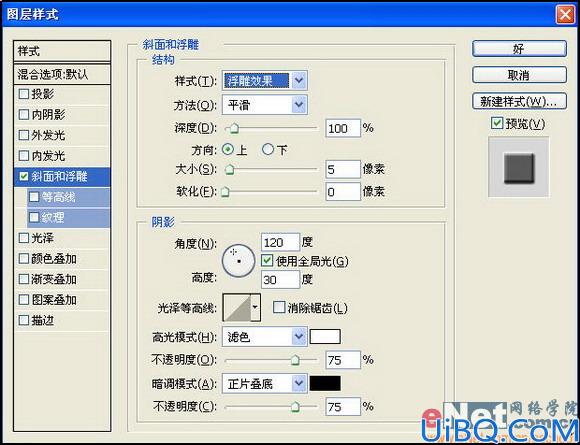The width and height of the screenshot is (580, 445).
Task: Click the 大小(S) size slider handle
Action: point(230,169)
